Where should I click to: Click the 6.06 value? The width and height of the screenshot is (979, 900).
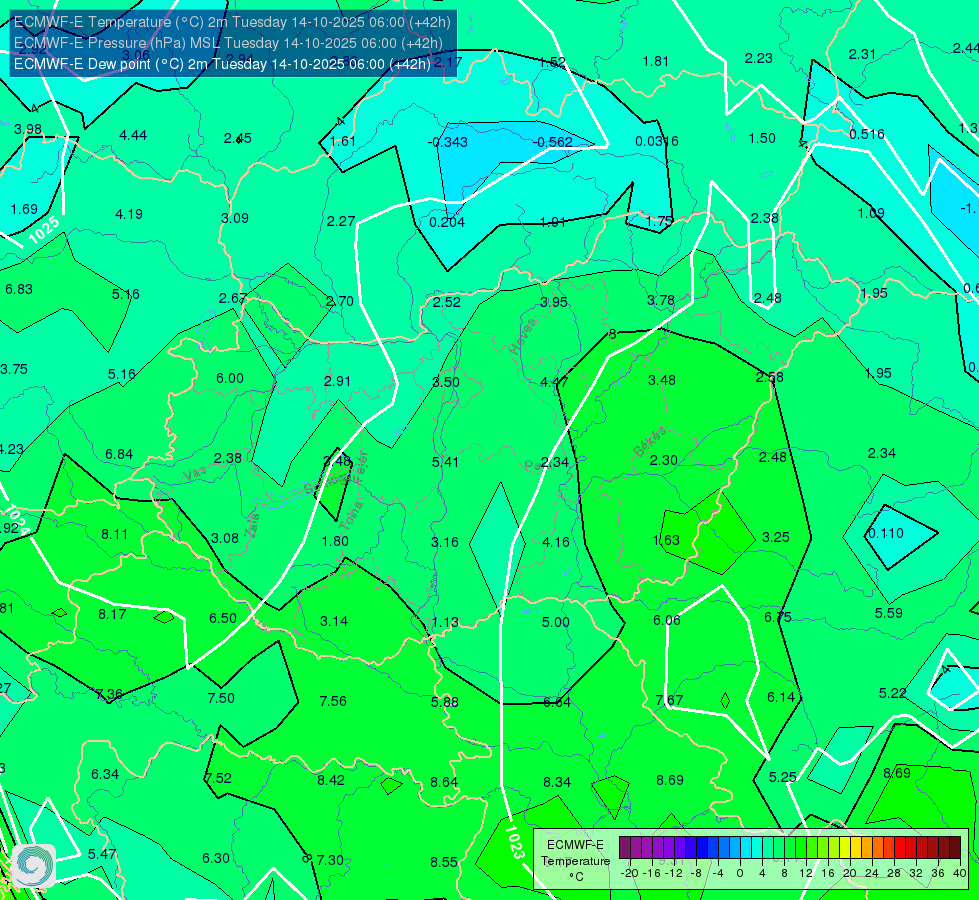(667, 620)
